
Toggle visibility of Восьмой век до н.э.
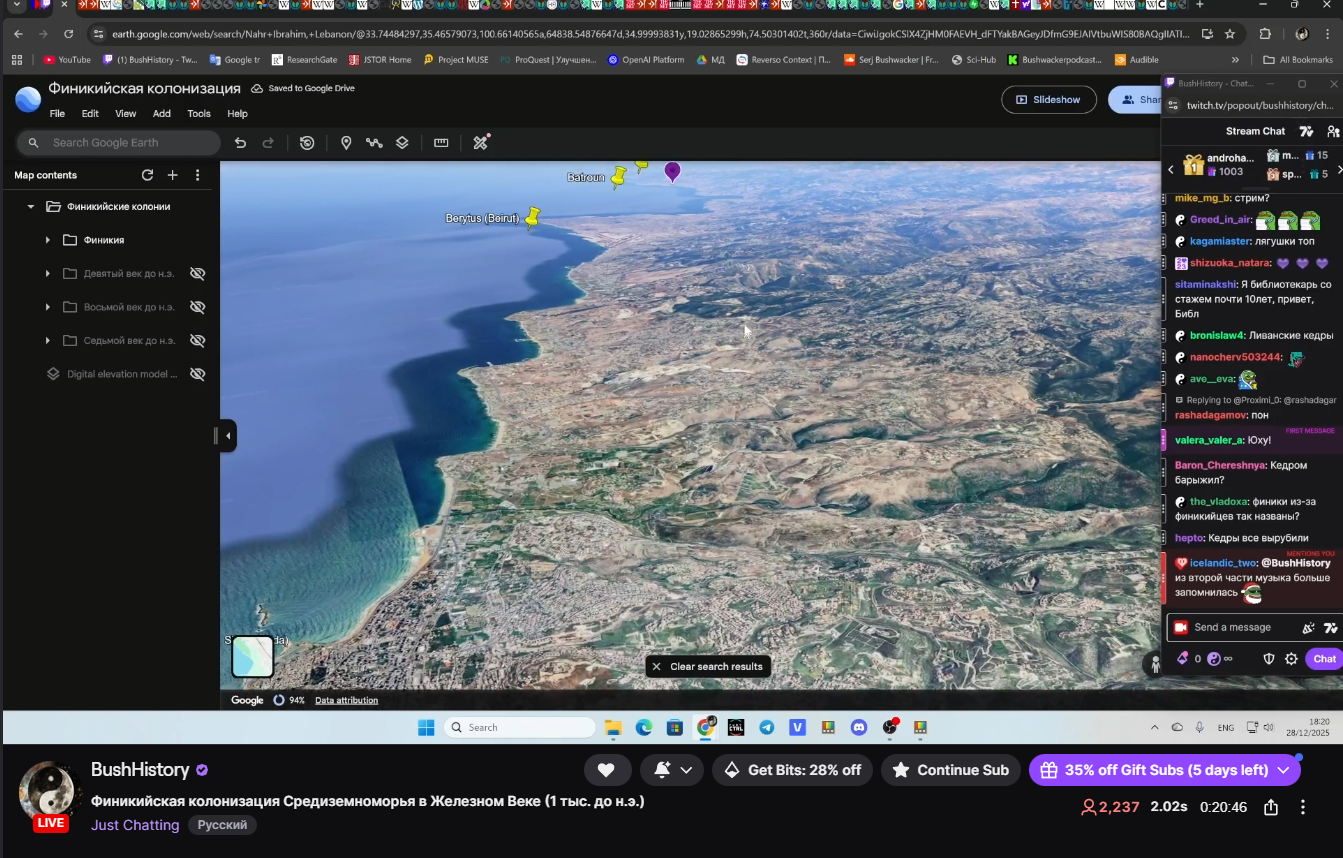(197, 307)
